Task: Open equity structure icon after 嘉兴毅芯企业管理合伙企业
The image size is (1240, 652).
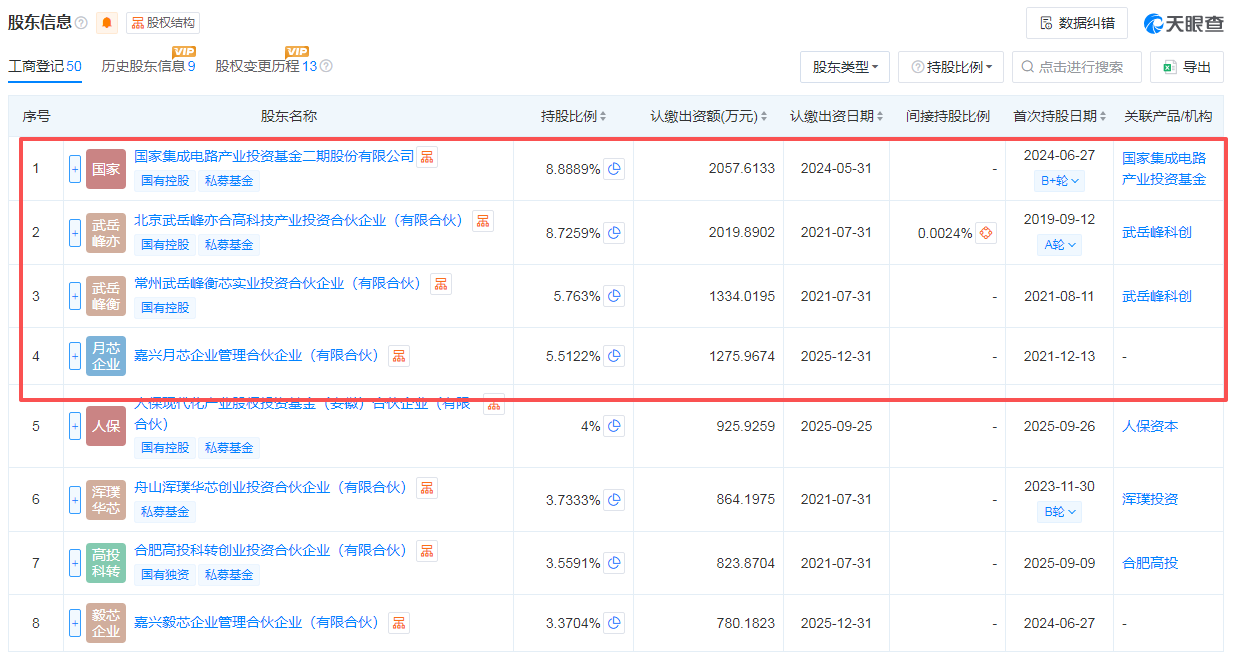Action: pos(399,623)
